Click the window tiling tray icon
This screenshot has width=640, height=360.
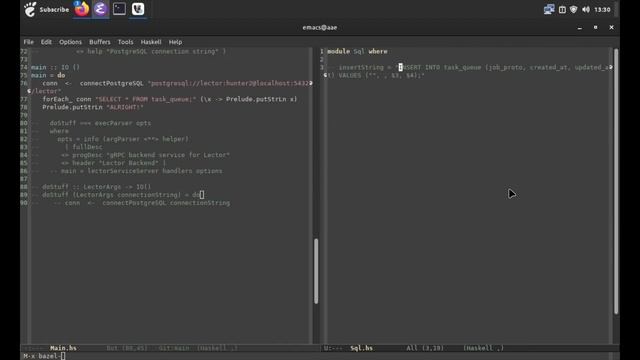[x=562, y=9]
